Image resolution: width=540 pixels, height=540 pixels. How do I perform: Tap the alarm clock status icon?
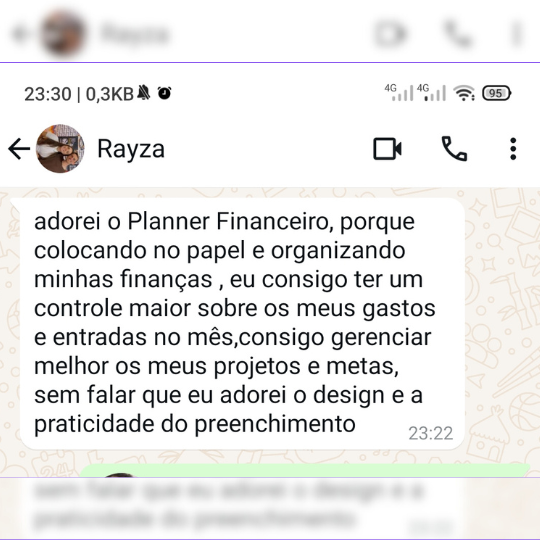point(164,93)
